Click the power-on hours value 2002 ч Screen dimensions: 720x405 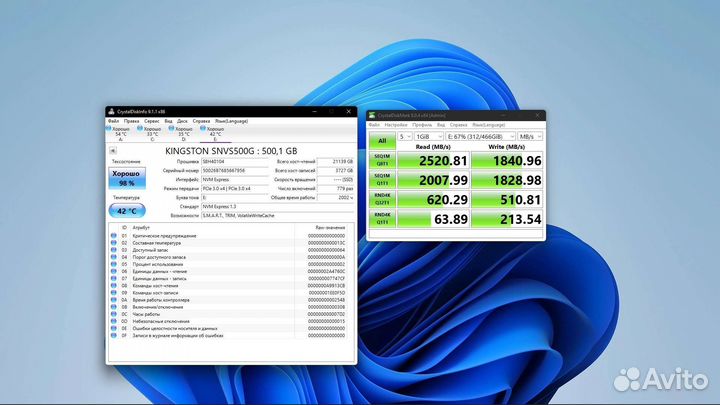click(336, 197)
